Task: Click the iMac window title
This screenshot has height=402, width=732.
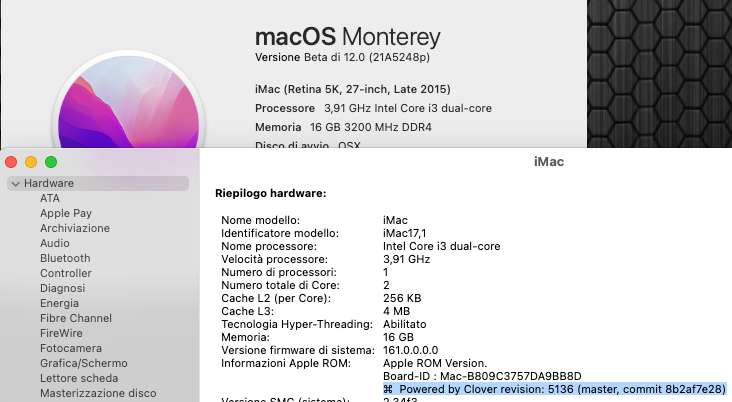Action: click(549, 162)
